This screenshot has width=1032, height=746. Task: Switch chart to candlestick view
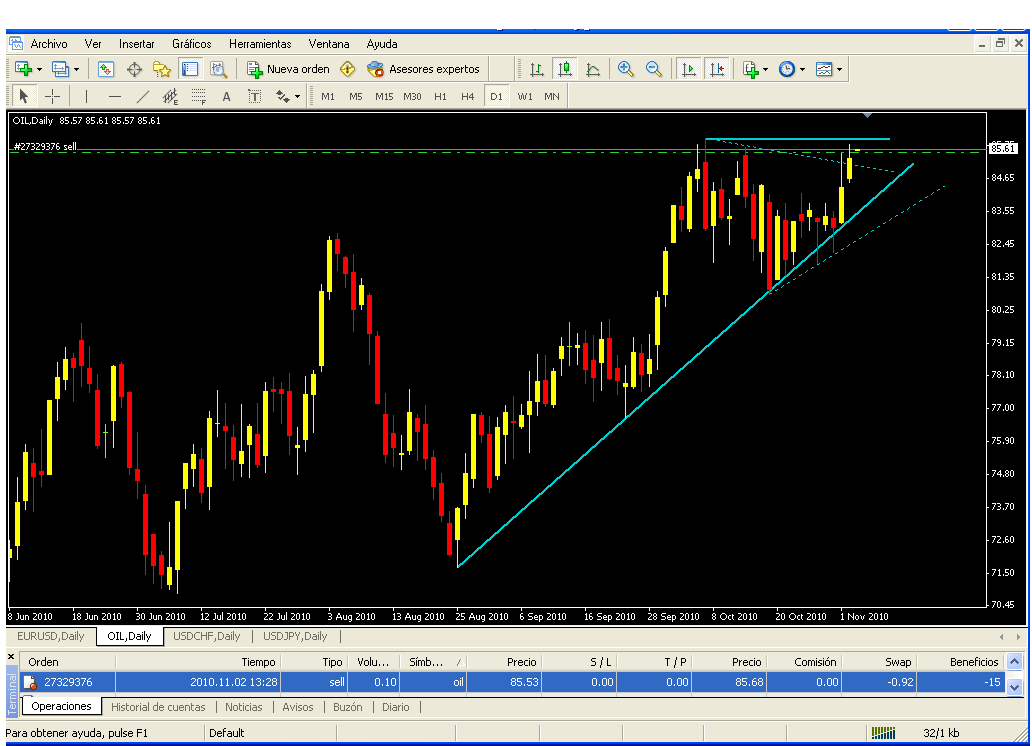pos(565,69)
